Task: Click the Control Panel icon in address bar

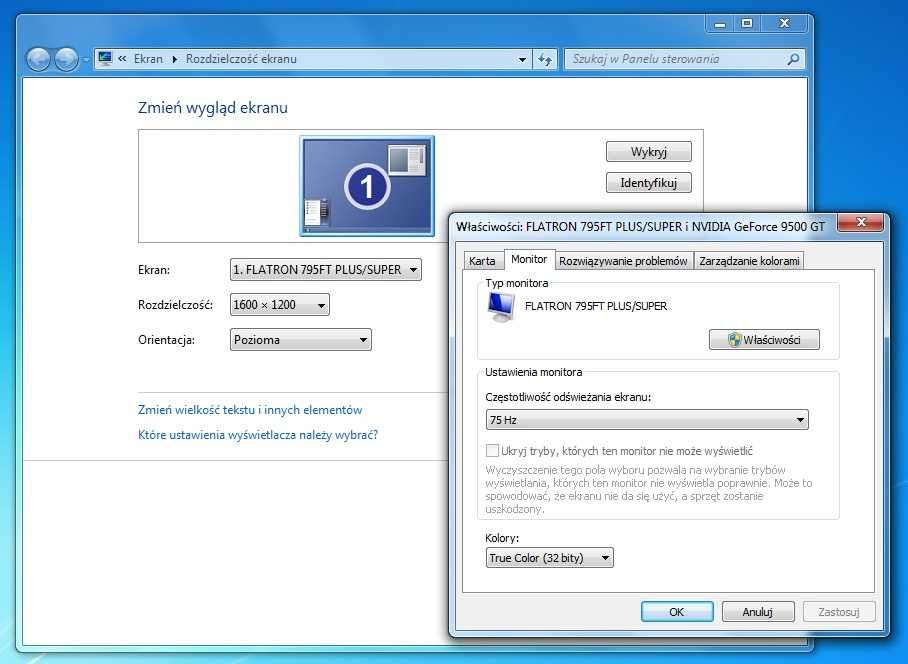Action: (105, 58)
